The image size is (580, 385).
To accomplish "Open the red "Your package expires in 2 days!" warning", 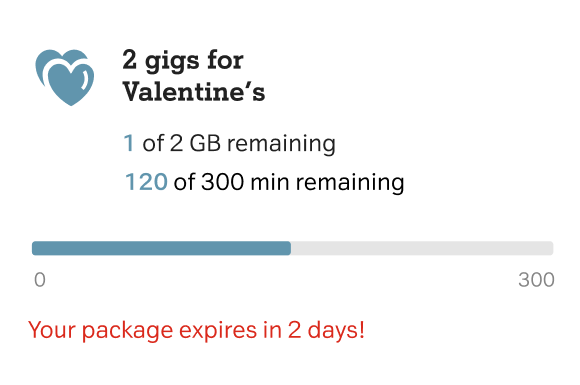I will [x=196, y=330].
